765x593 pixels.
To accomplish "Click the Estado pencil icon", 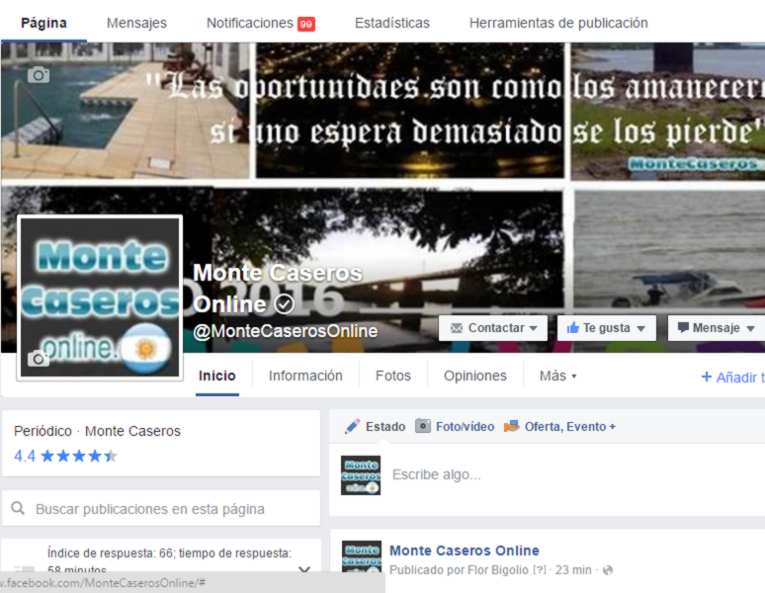I will [x=352, y=426].
